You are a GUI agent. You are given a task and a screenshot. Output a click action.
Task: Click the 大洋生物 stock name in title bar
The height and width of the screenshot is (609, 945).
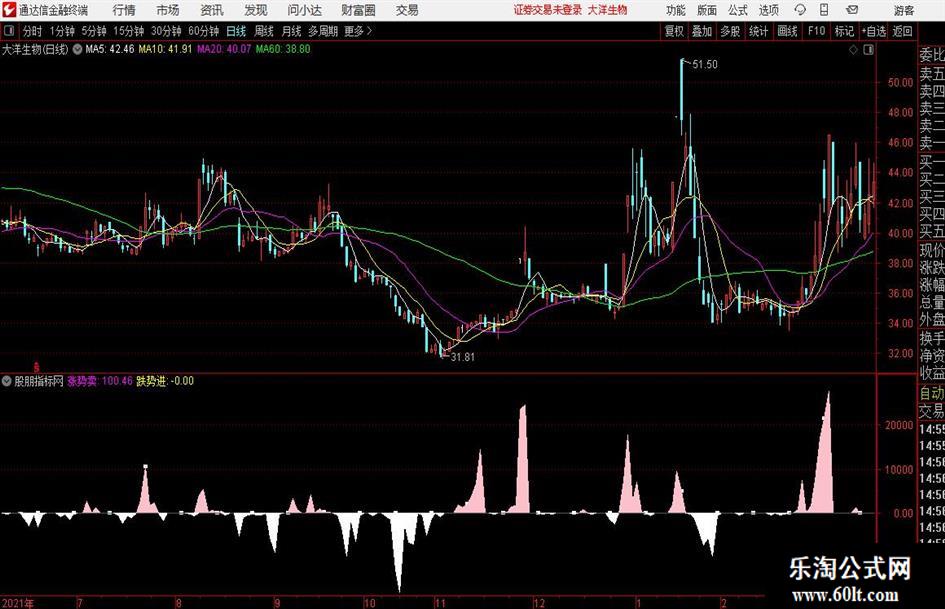[x=608, y=10]
